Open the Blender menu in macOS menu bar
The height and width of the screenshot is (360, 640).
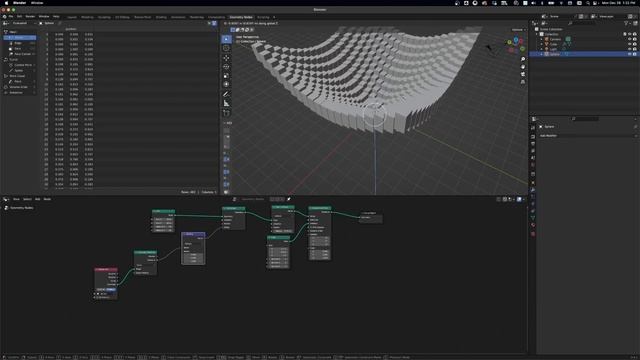point(19,3)
